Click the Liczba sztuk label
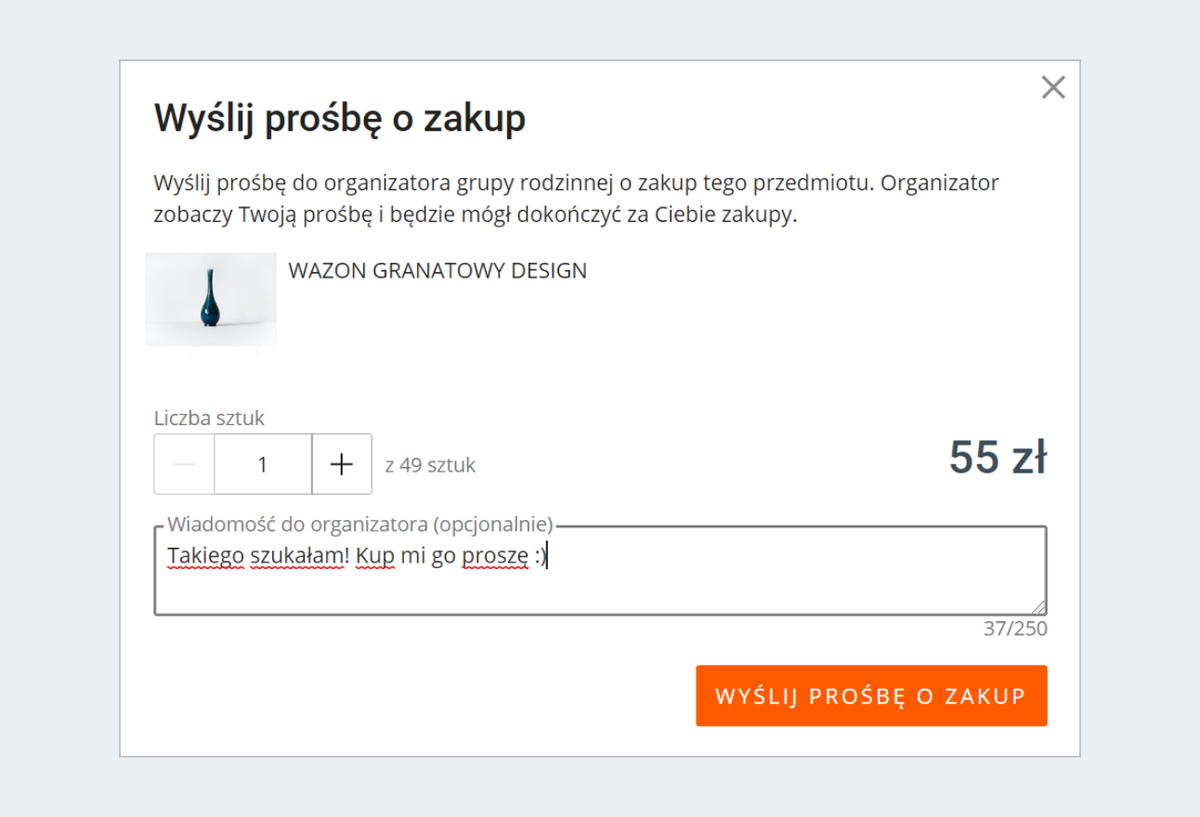Viewport: 1200px width, 817px height. [x=208, y=418]
